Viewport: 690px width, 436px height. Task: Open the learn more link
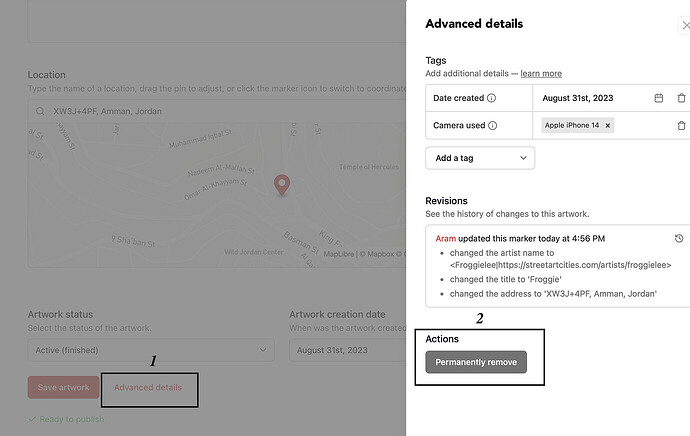tap(541, 73)
